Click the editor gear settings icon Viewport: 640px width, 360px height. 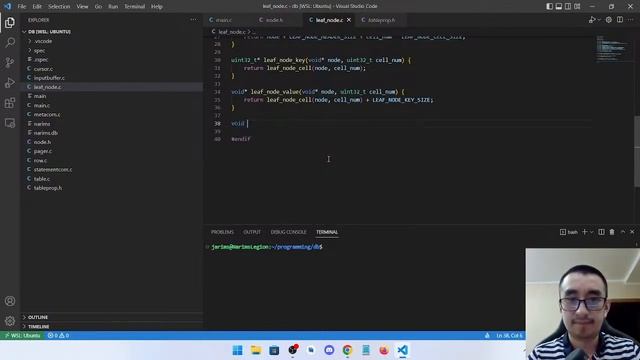[609, 20]
